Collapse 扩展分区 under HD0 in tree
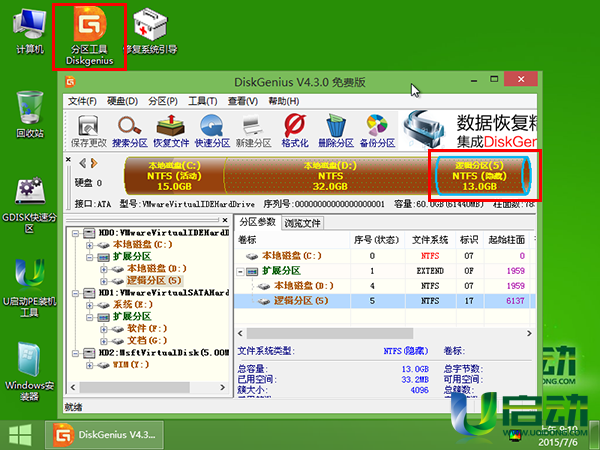This screenshot has width=600, height=450. pyautogui.click(x=90, y=257)
